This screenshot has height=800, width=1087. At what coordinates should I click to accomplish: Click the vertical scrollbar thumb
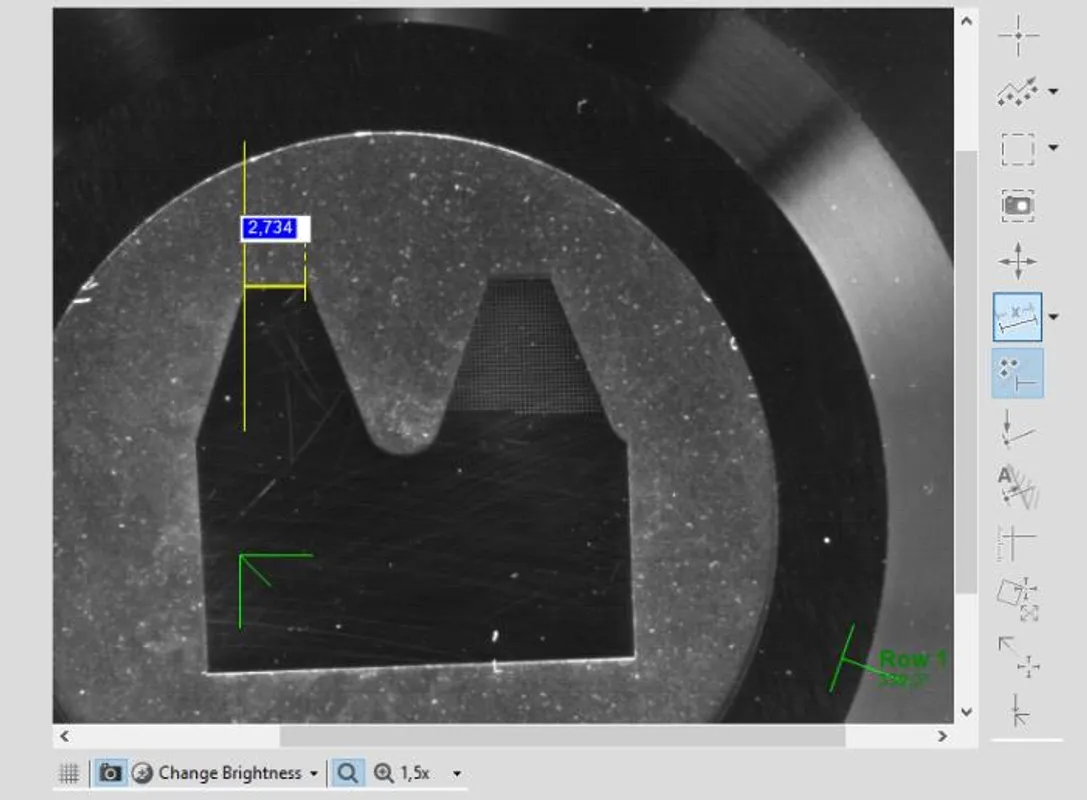[x=966, y=372]
